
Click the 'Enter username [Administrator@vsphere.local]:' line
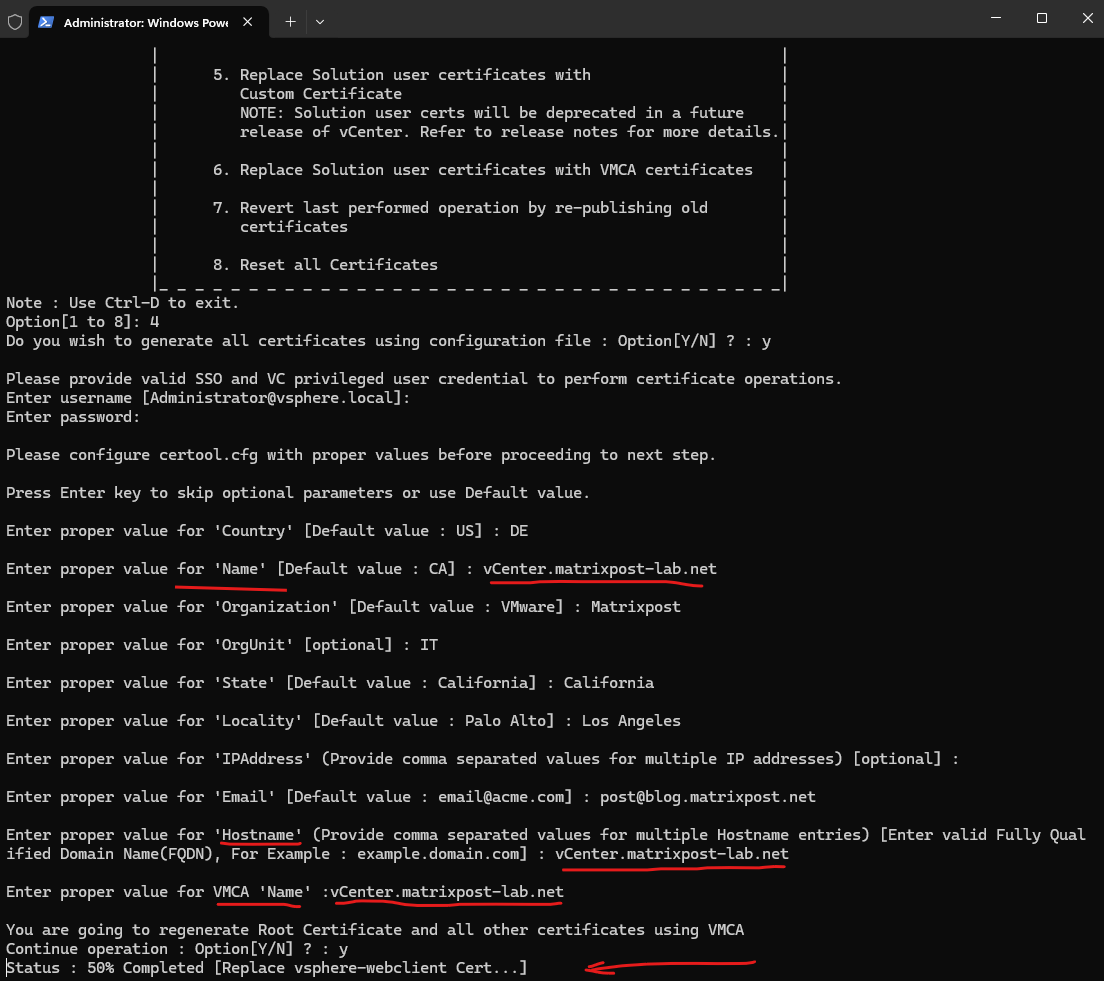208,398
